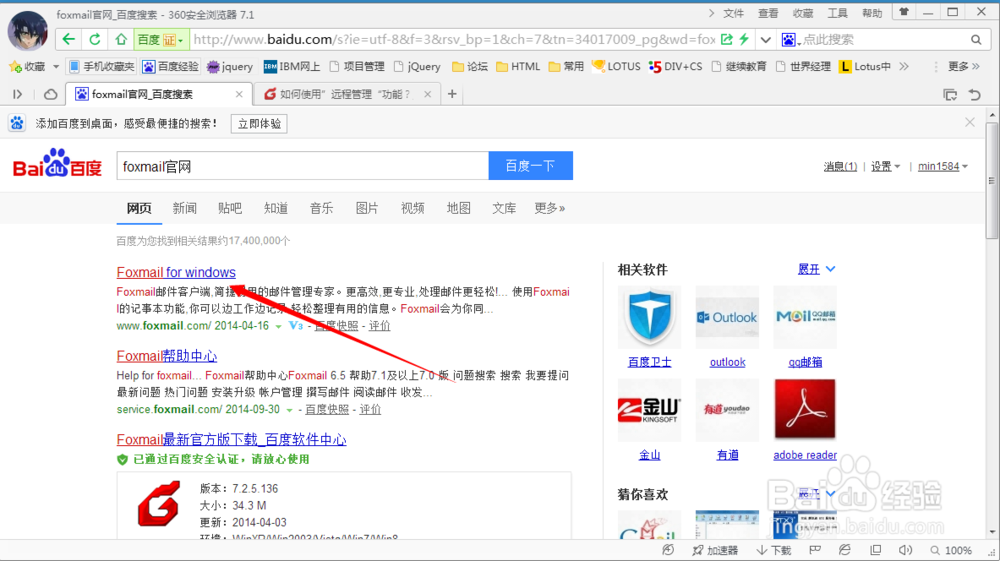Click the search magnifier icon in search box

point(976,40)
